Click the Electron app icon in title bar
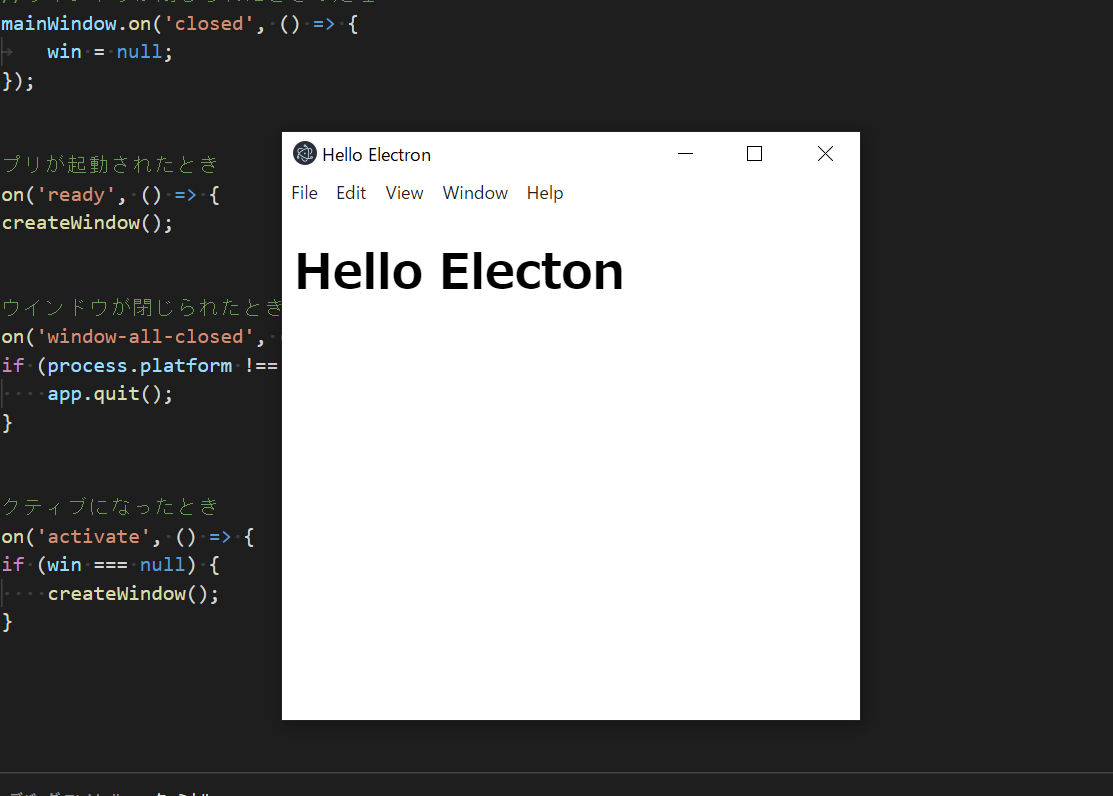This screenshot has width=1113, height=796. 305,153
